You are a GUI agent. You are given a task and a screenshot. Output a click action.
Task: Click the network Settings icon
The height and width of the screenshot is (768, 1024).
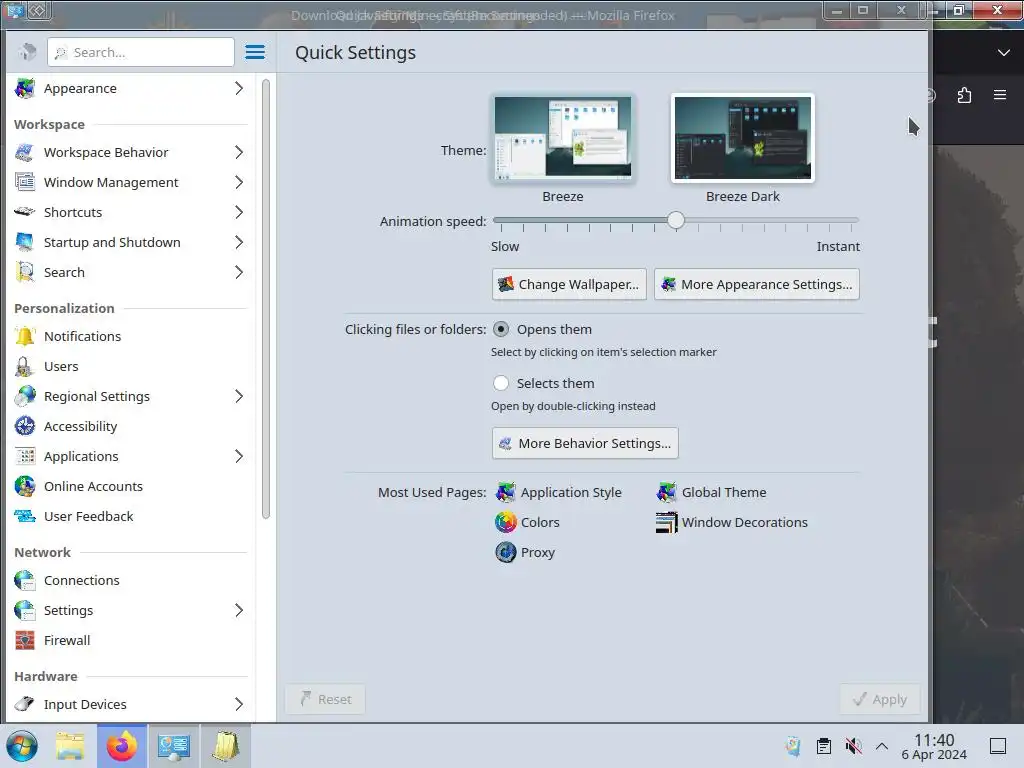[x=25, y=611]
